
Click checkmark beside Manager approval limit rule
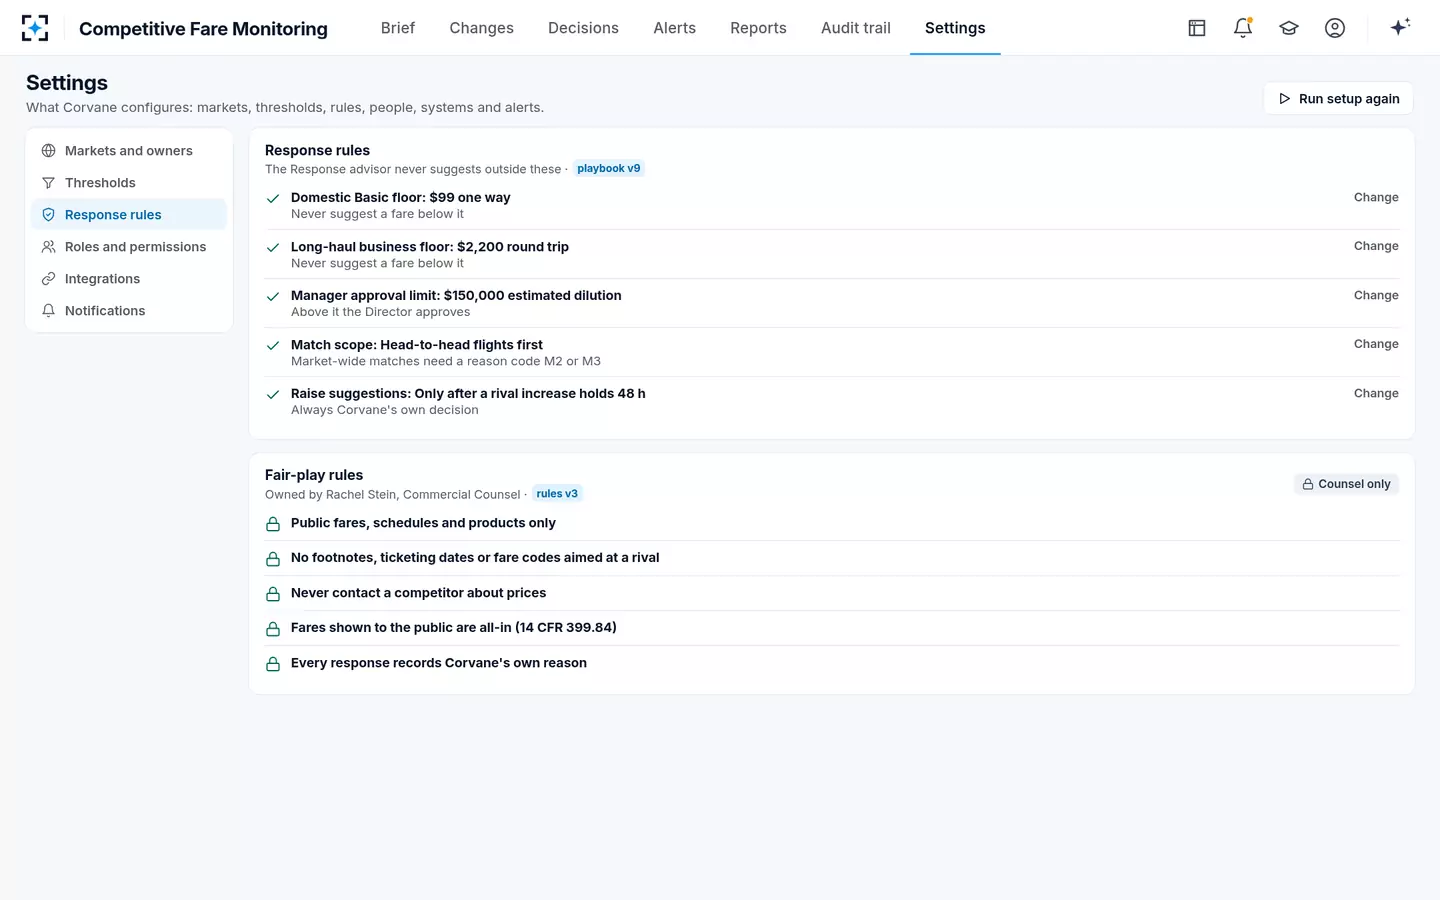click(x=273, y=296)
